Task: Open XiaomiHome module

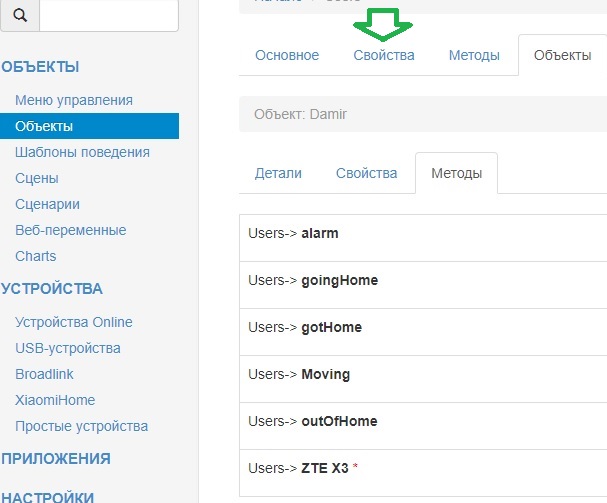Action: click(x=55, y=400)
